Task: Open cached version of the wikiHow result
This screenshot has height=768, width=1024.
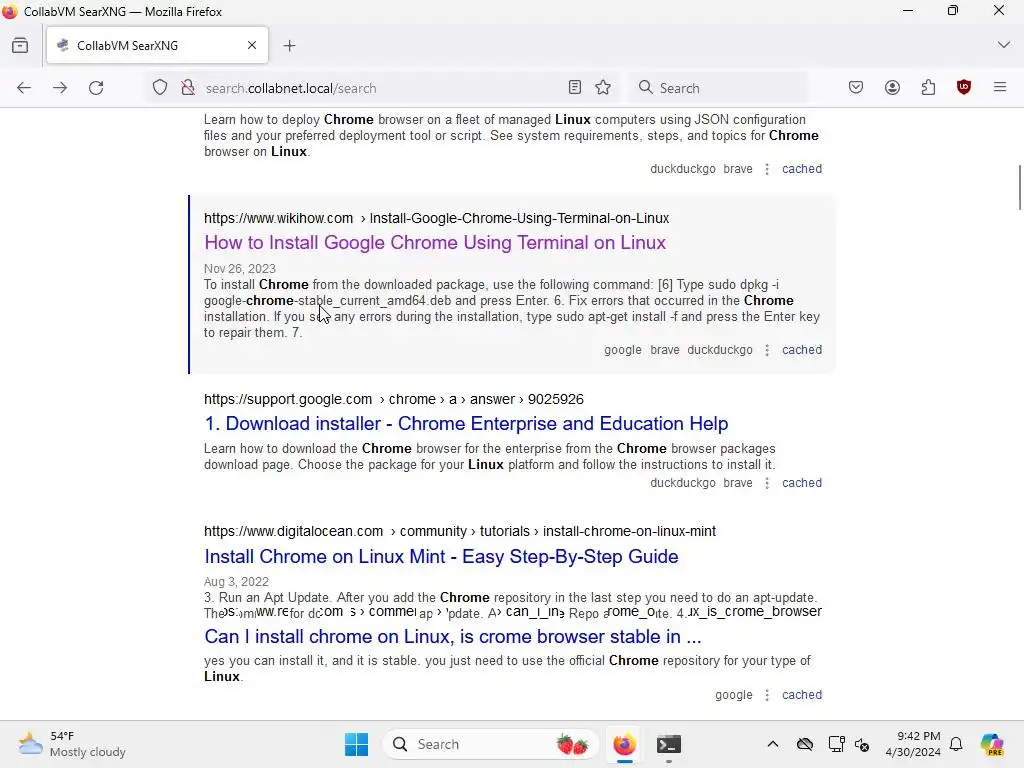Action: 802,350
